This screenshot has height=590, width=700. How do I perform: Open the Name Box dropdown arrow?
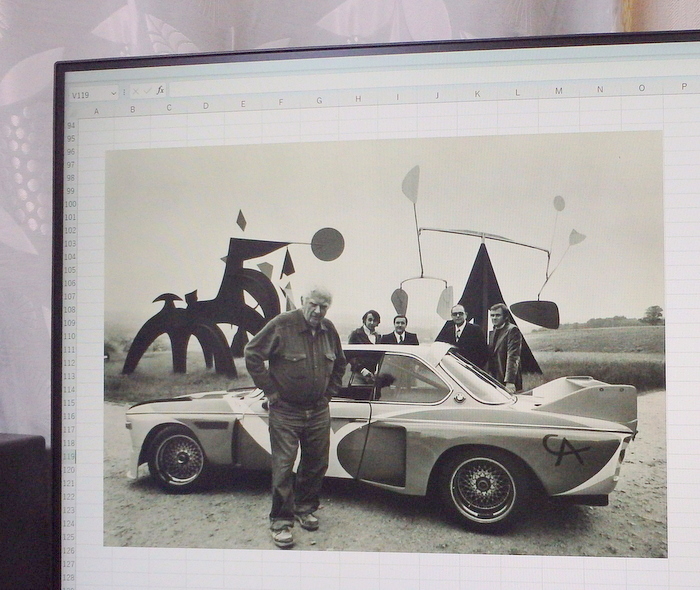coord(113,93)
